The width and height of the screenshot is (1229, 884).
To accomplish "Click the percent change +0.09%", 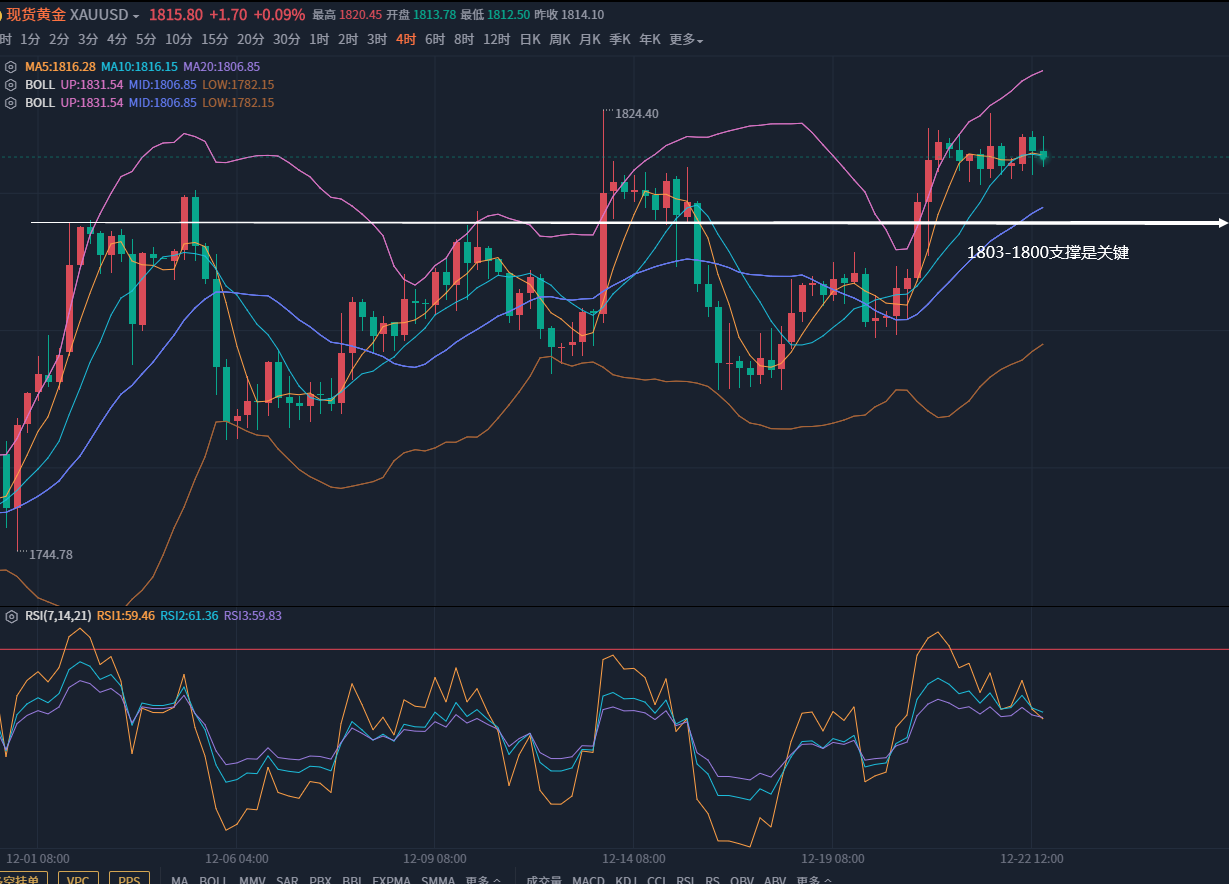I will coord(280,16).
